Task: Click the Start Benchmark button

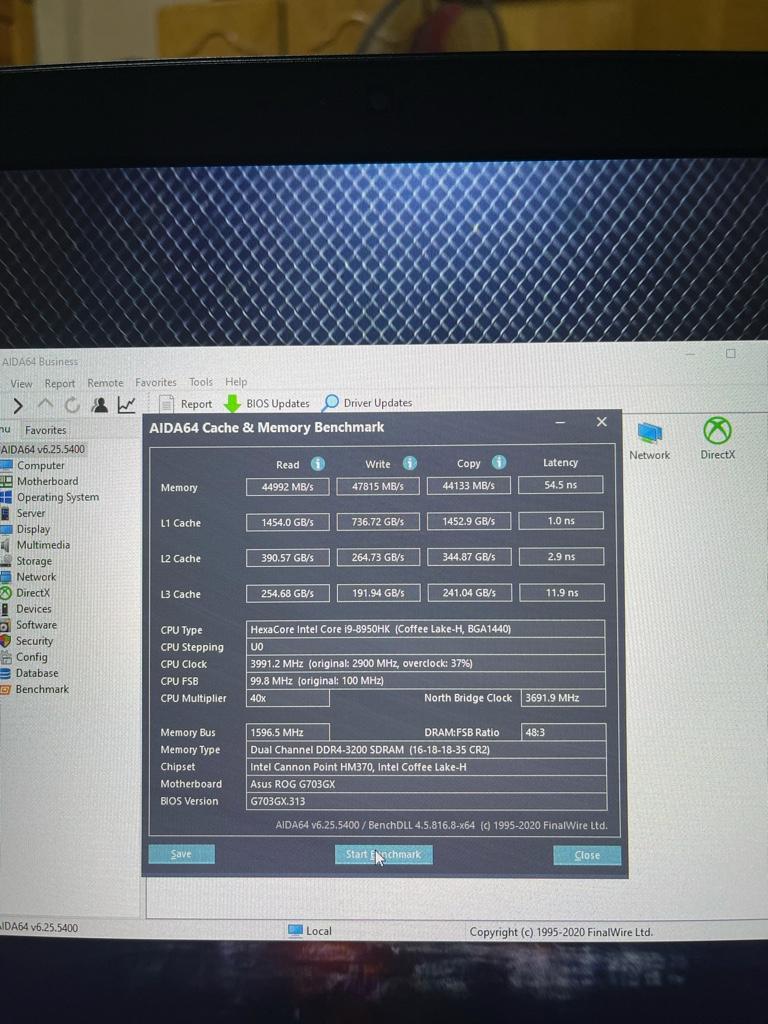Action: 383,854
